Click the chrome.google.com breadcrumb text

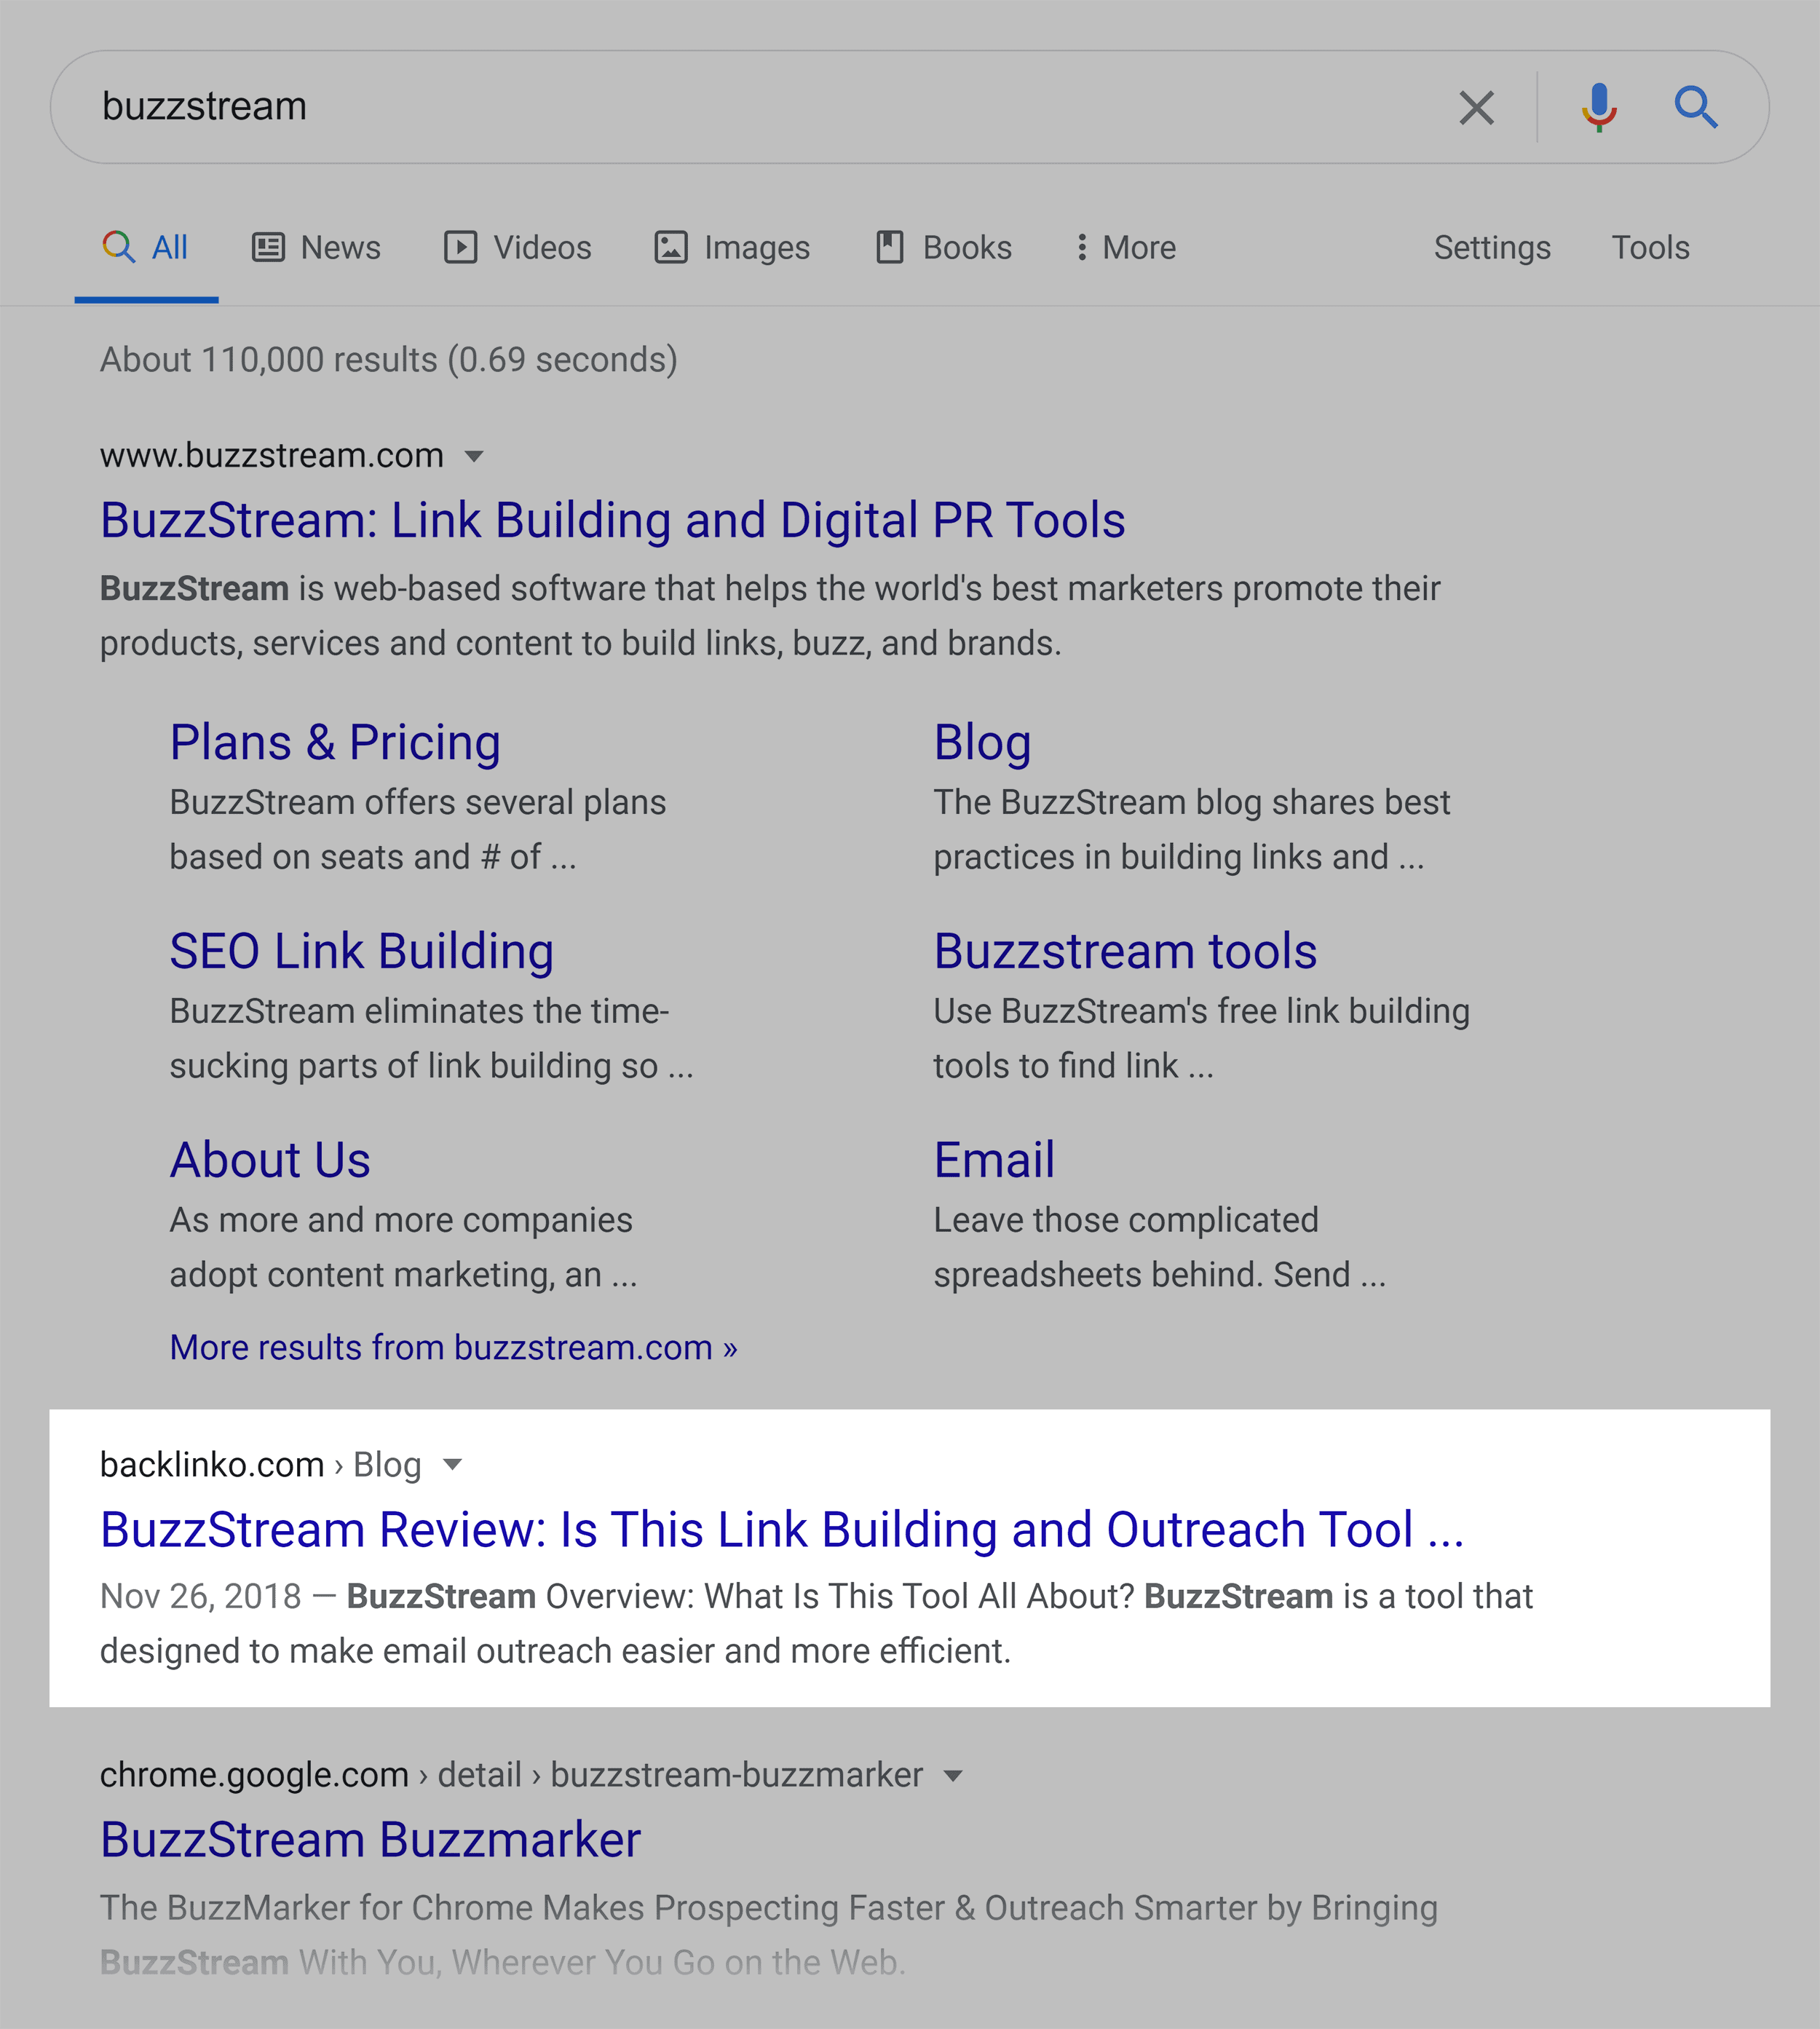(511, 1775)
